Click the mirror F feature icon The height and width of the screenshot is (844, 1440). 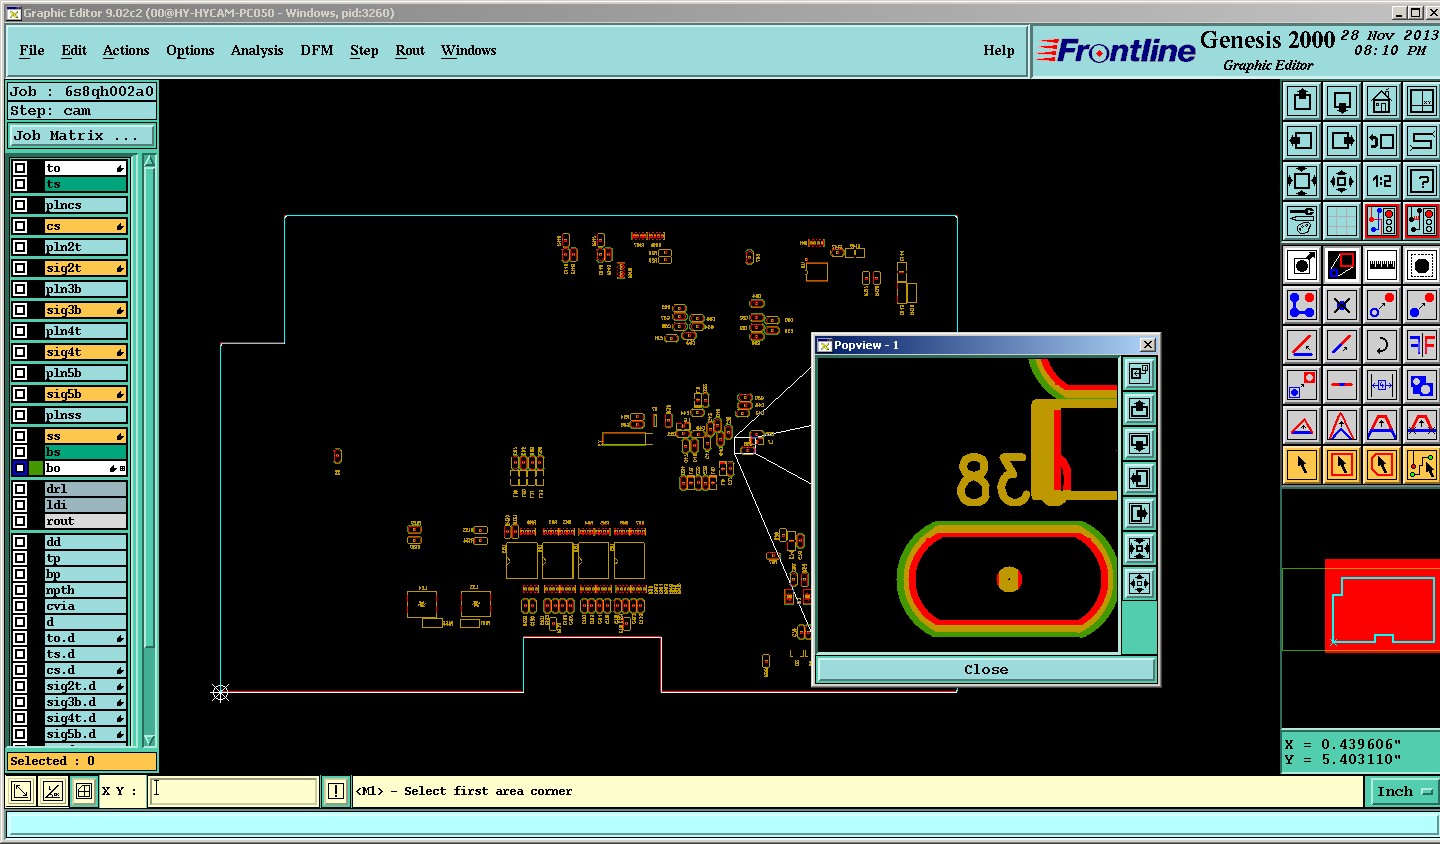(1422, 345)
